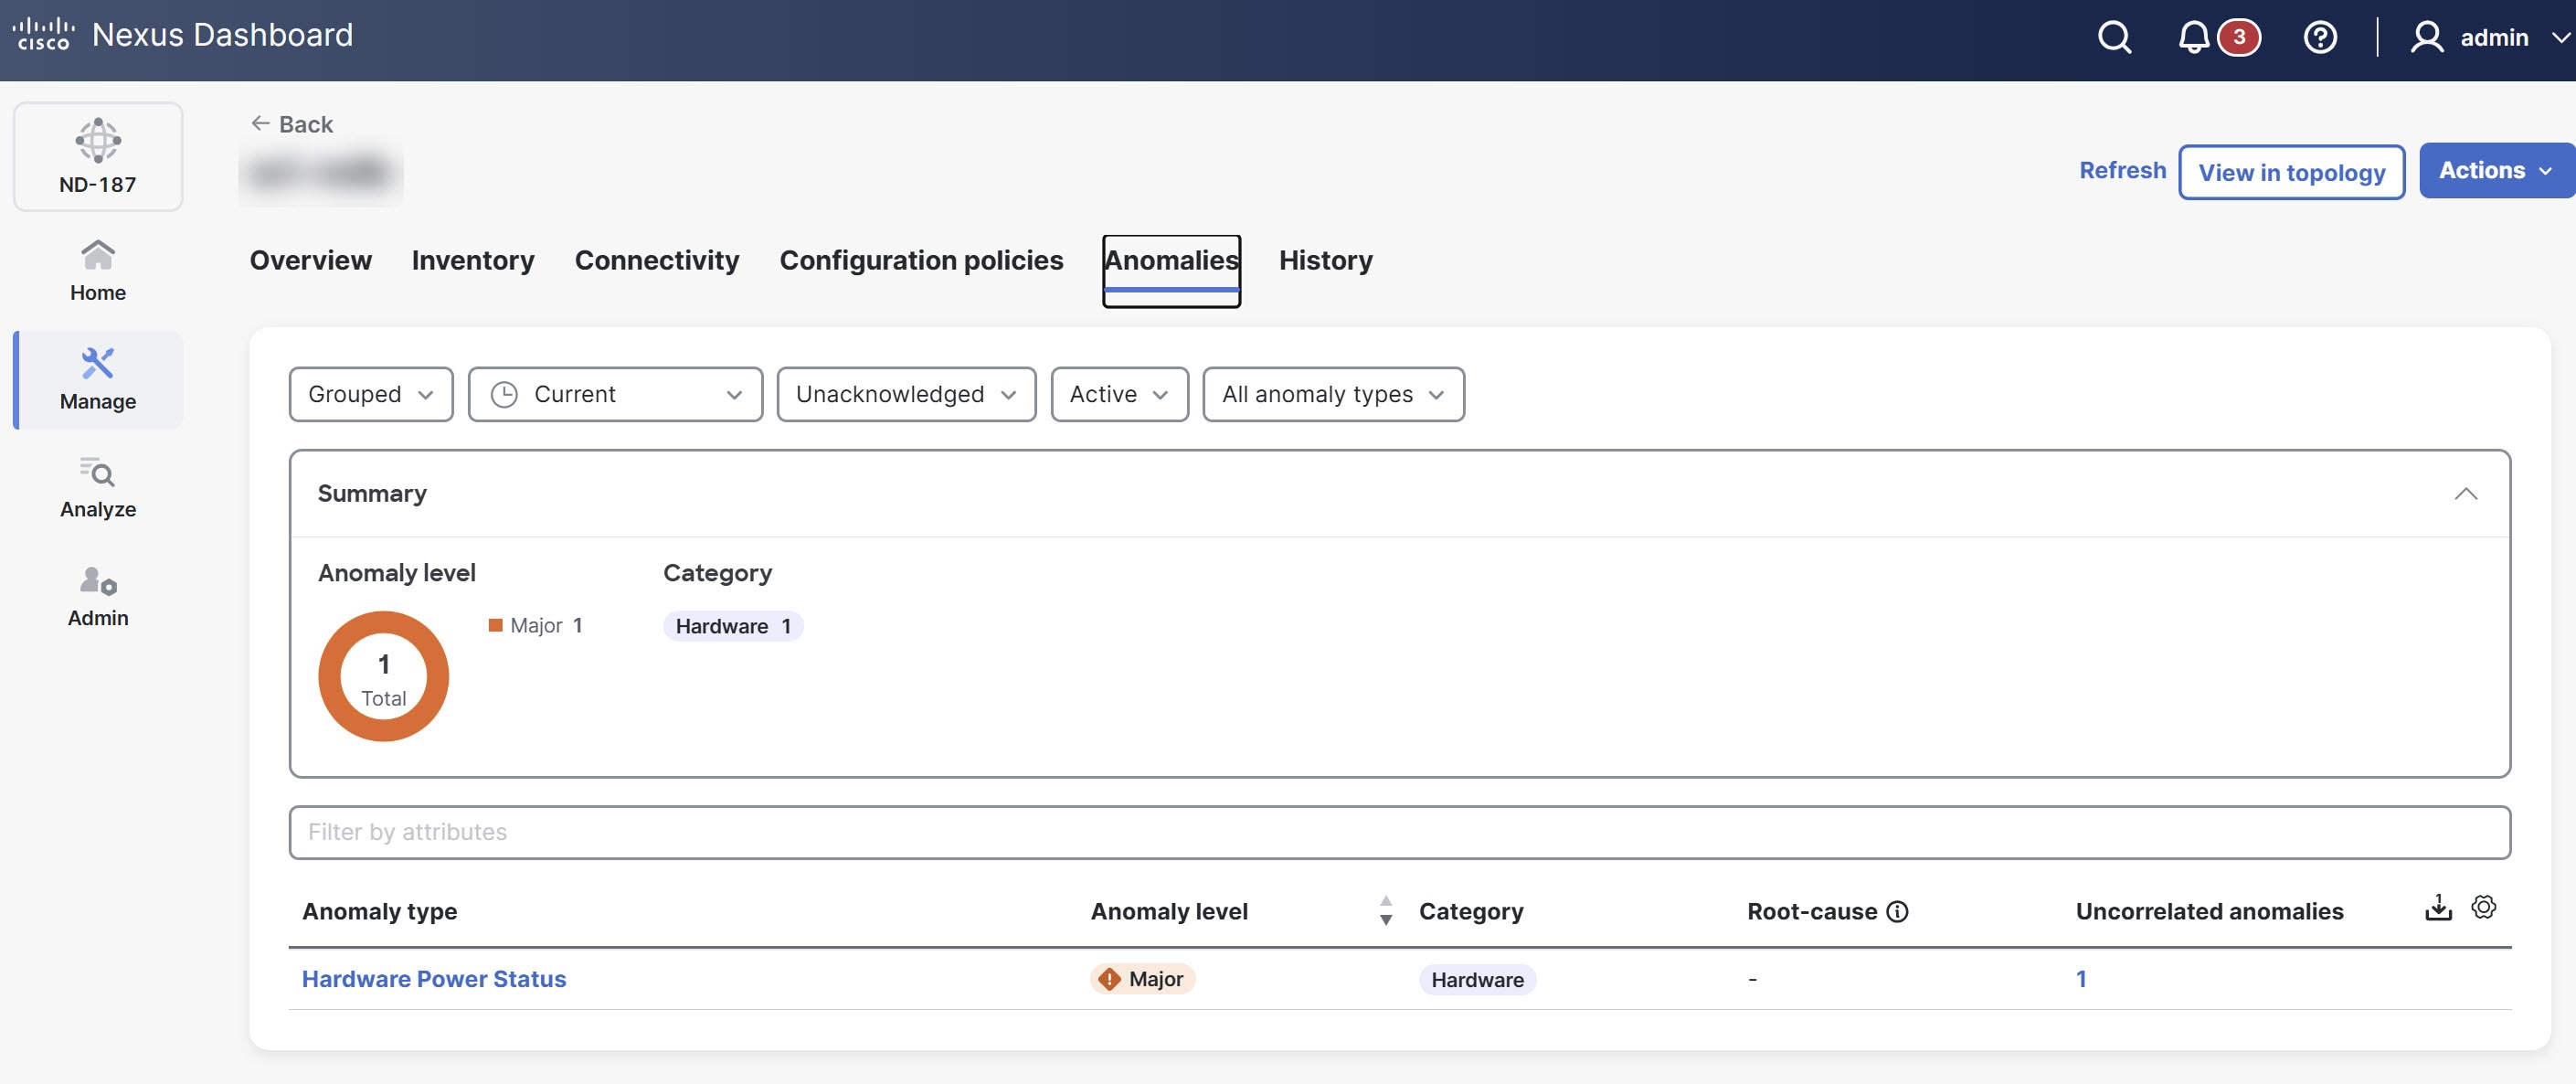Open the Grouped dropdown

[x=370, y=394]
